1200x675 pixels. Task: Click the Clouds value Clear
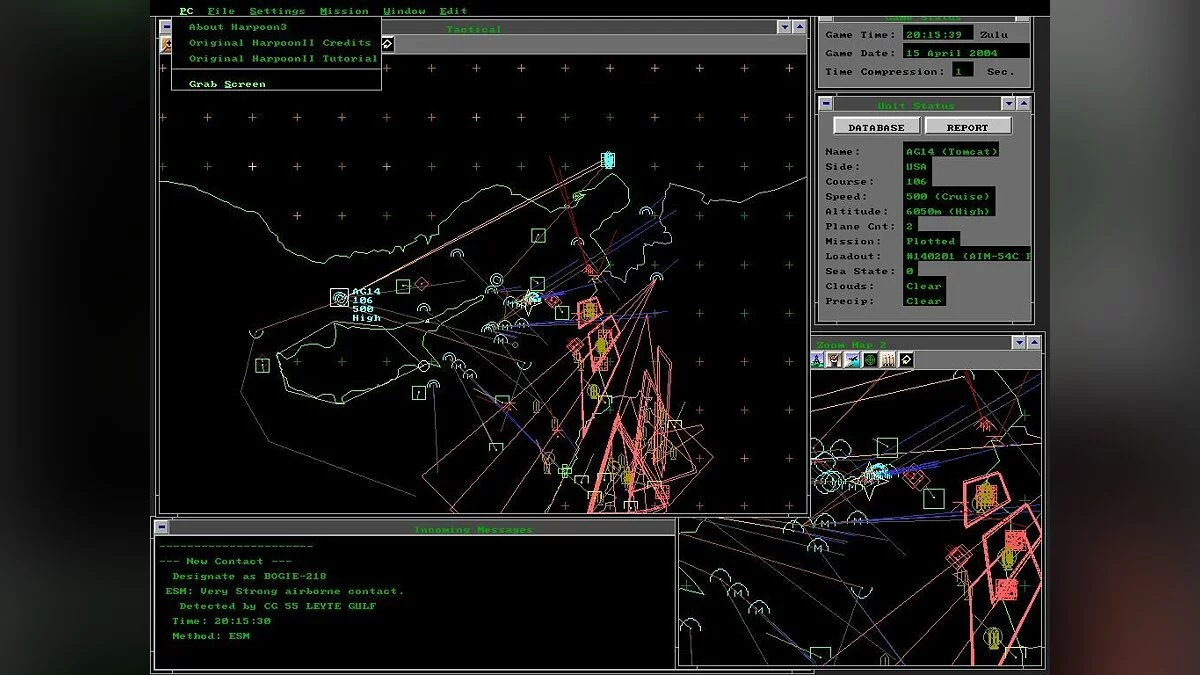click(x=924, y=286)
